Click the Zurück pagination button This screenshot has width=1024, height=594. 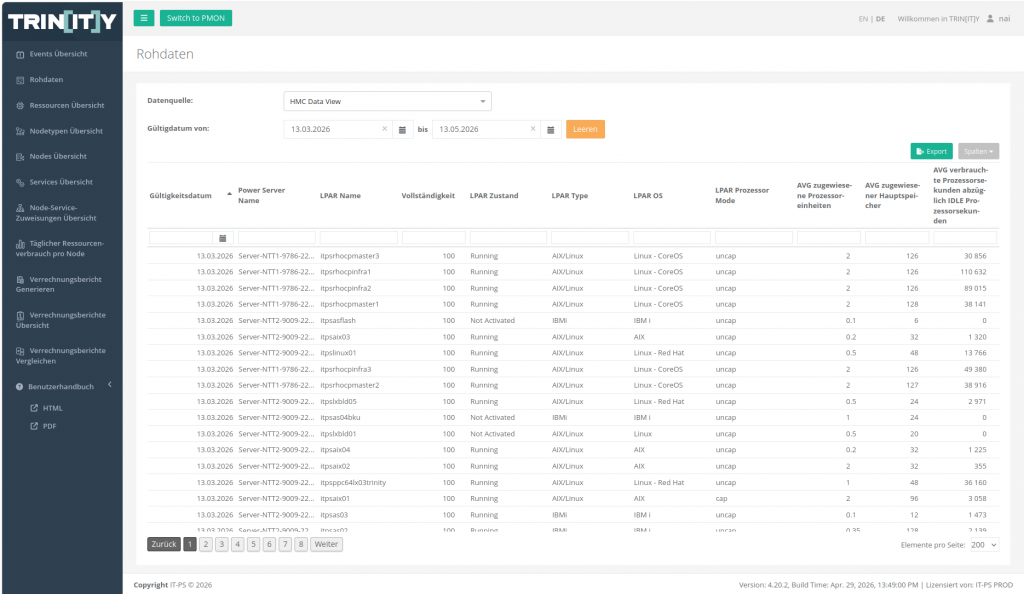[164, 544]
